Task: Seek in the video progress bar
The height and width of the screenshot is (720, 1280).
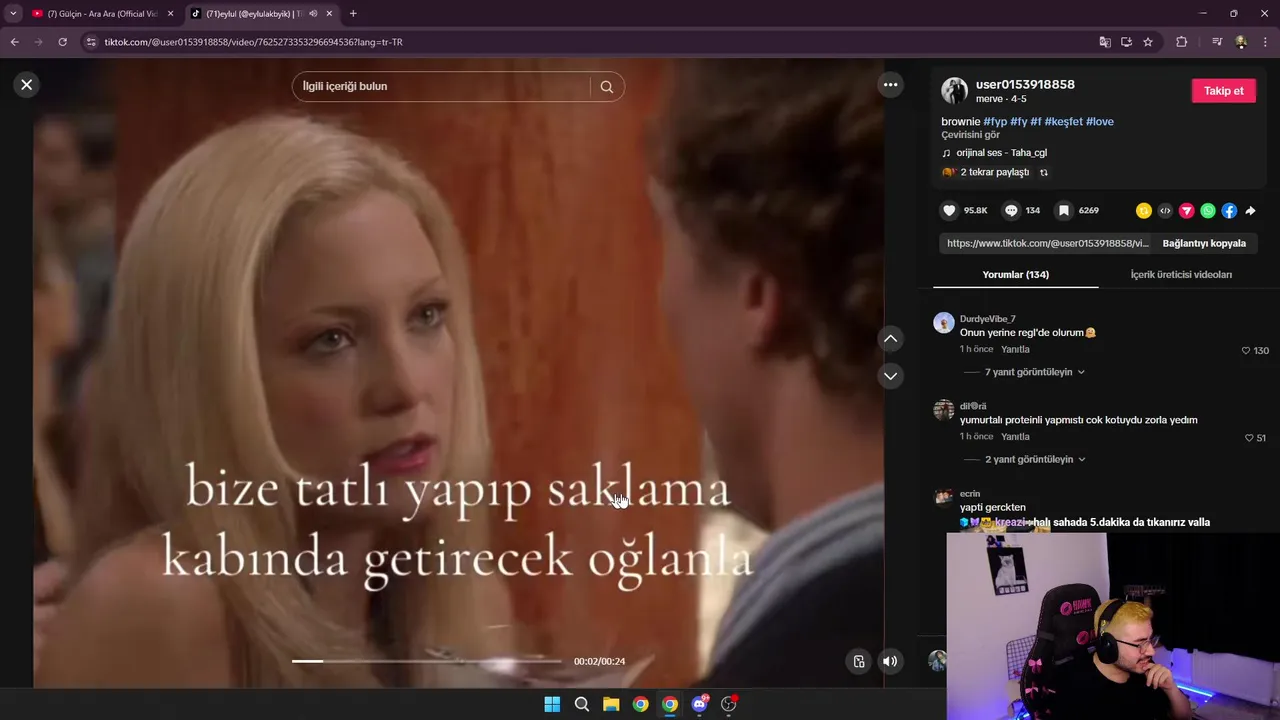Action: pyautogui.click(x=426, y=661)
